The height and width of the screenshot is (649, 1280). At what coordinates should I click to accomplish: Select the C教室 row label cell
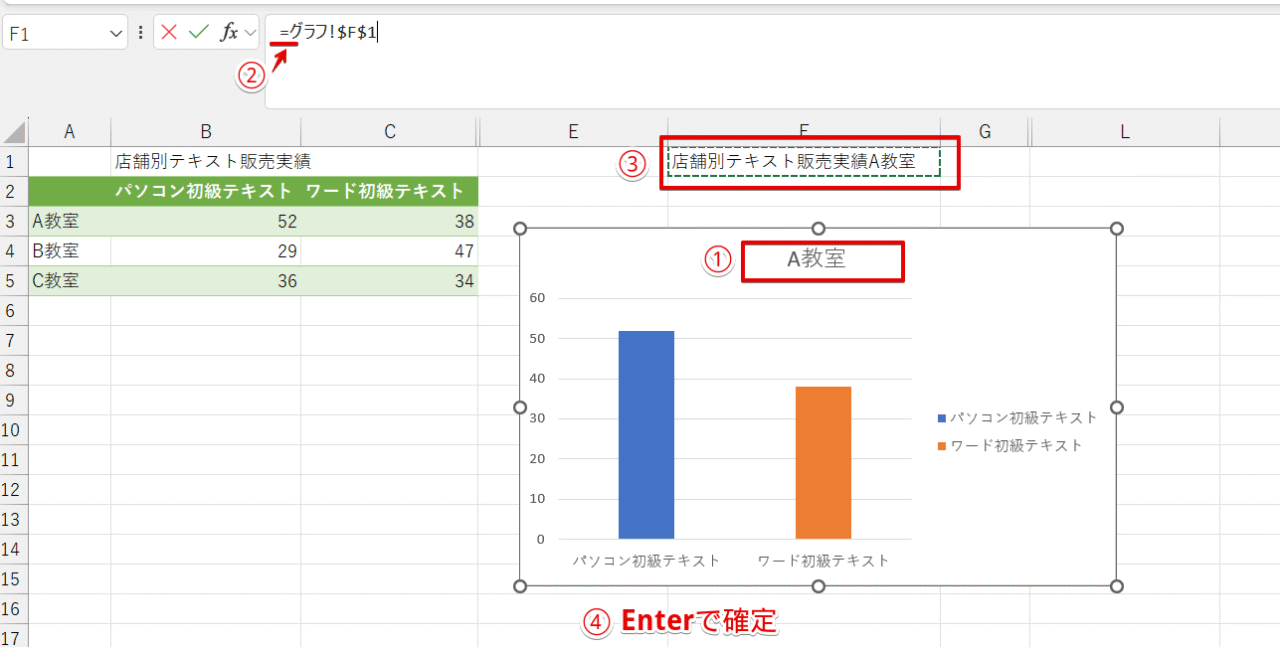tap(69, 281)
